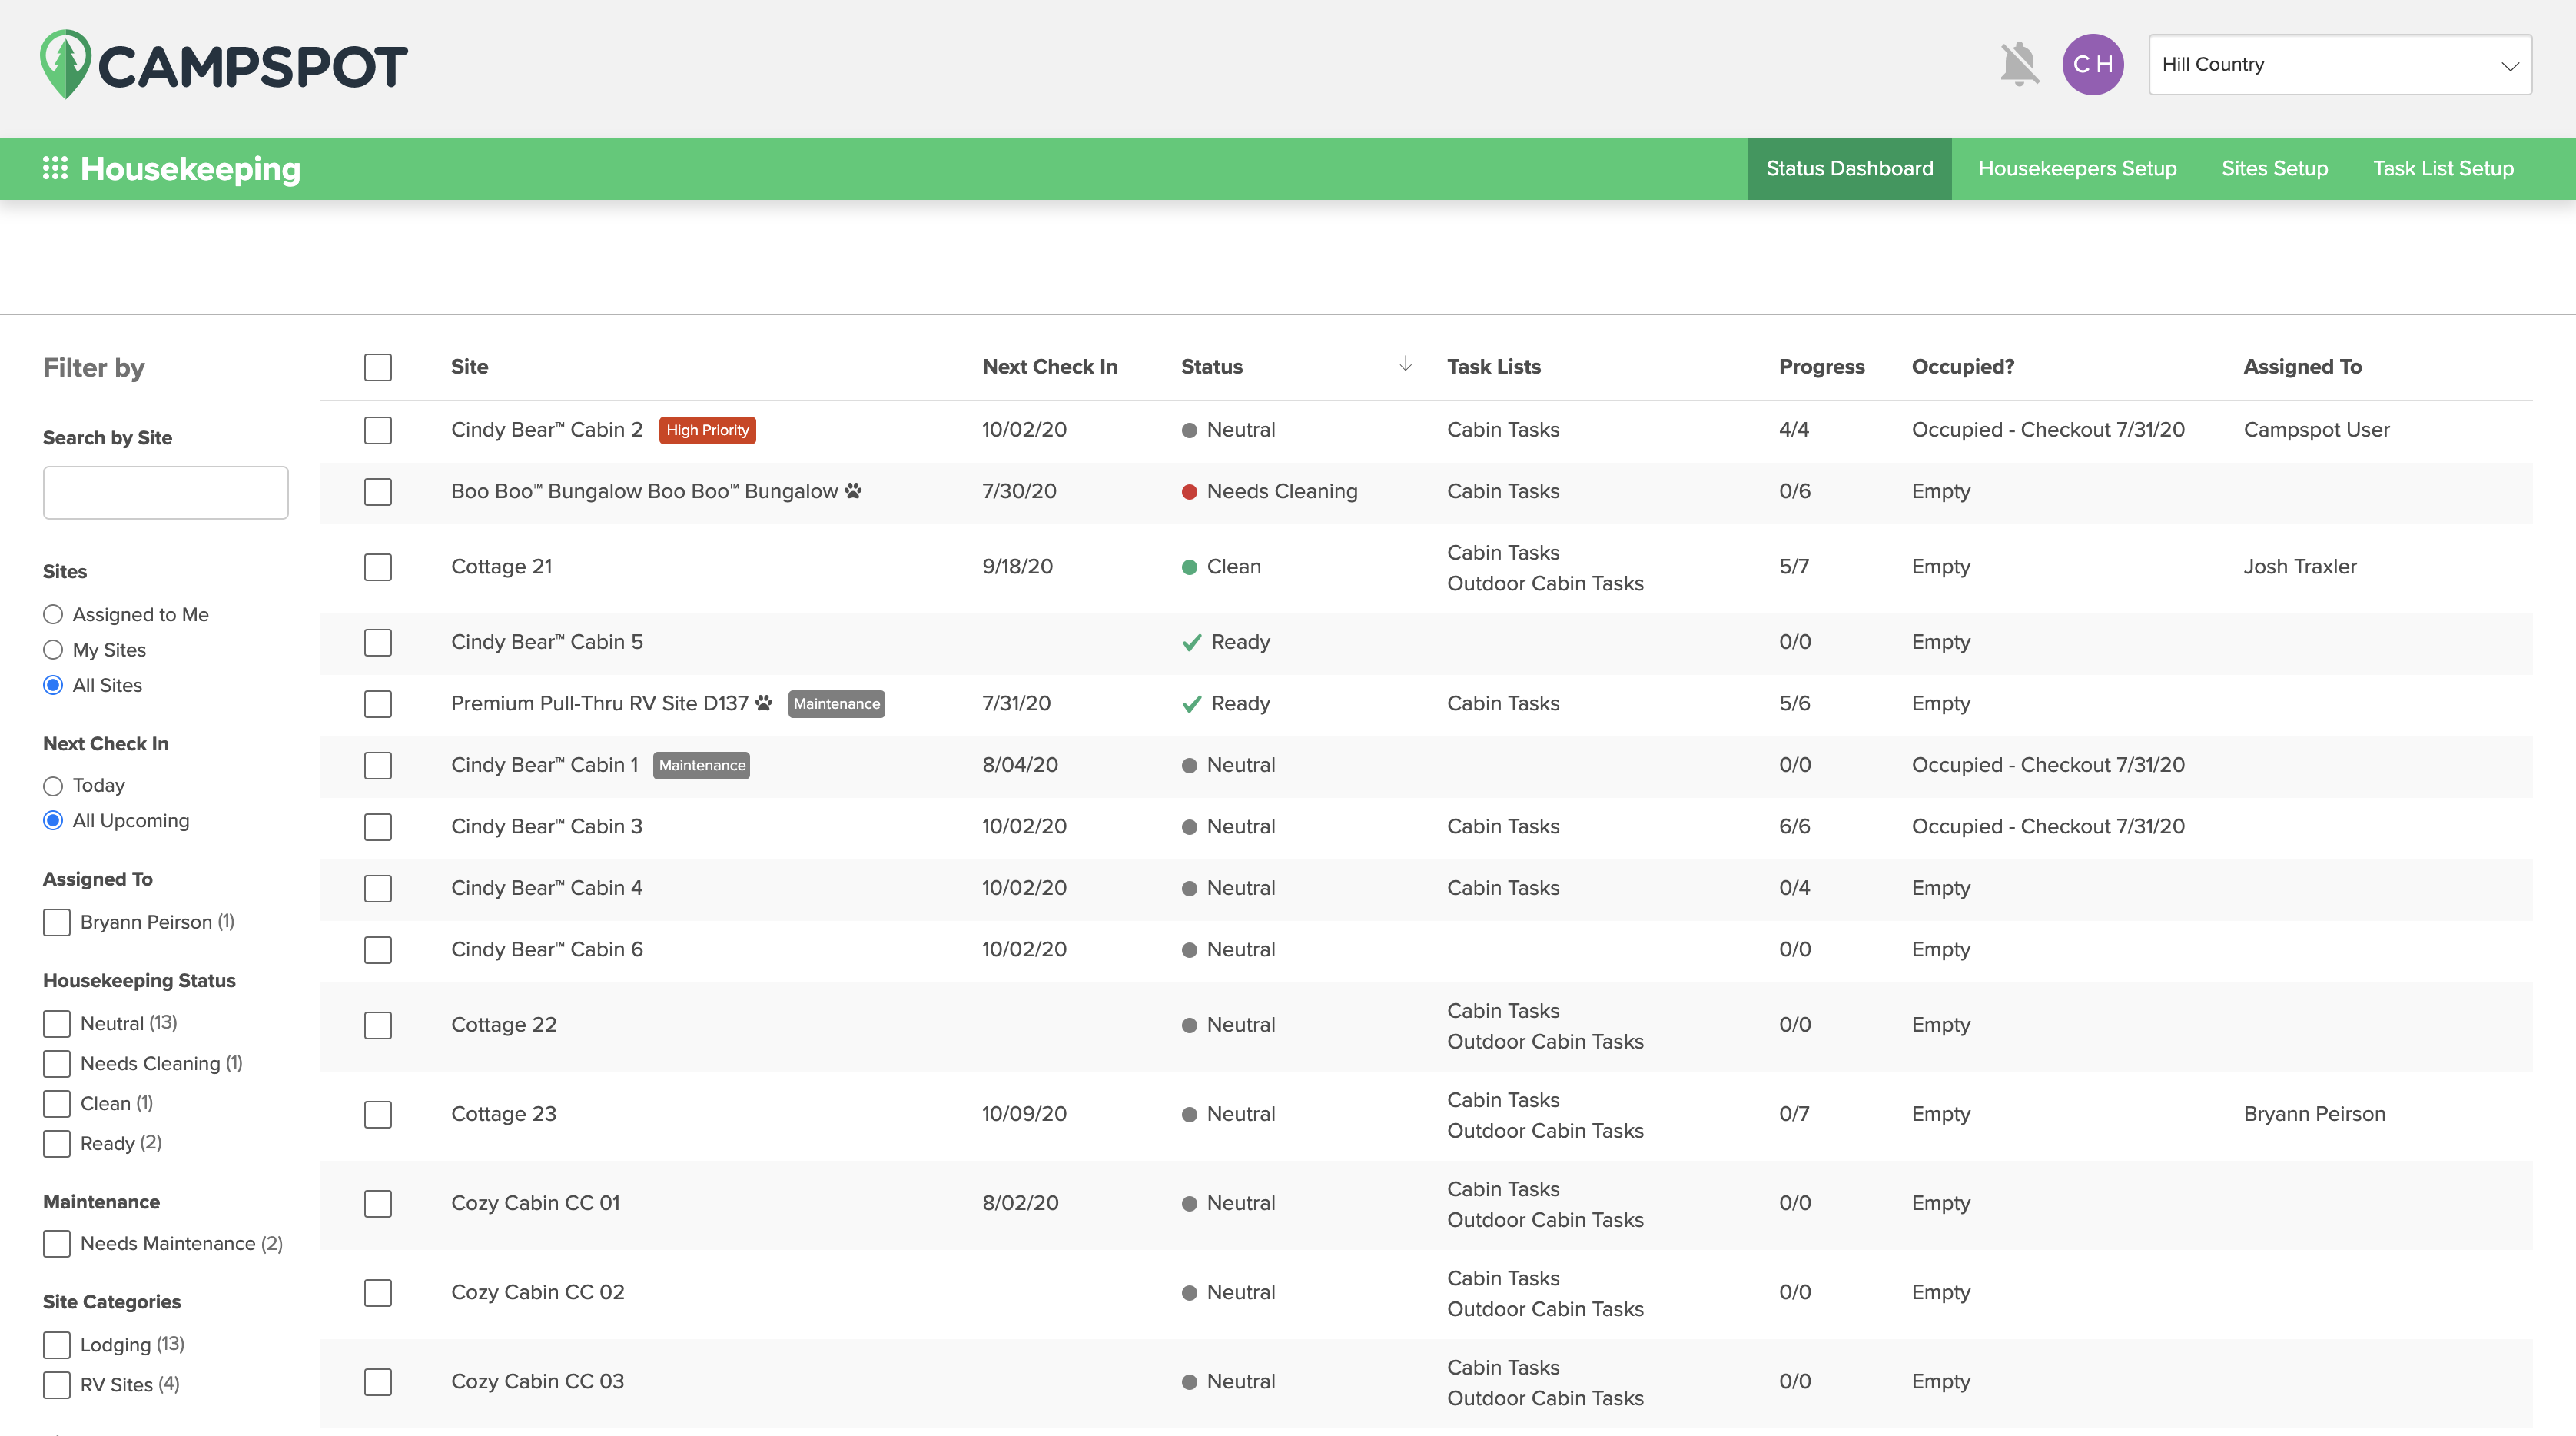2576x1436 pixels.
Task: Open the Housekeeping app grid icon
Action: tap(55, 168)
